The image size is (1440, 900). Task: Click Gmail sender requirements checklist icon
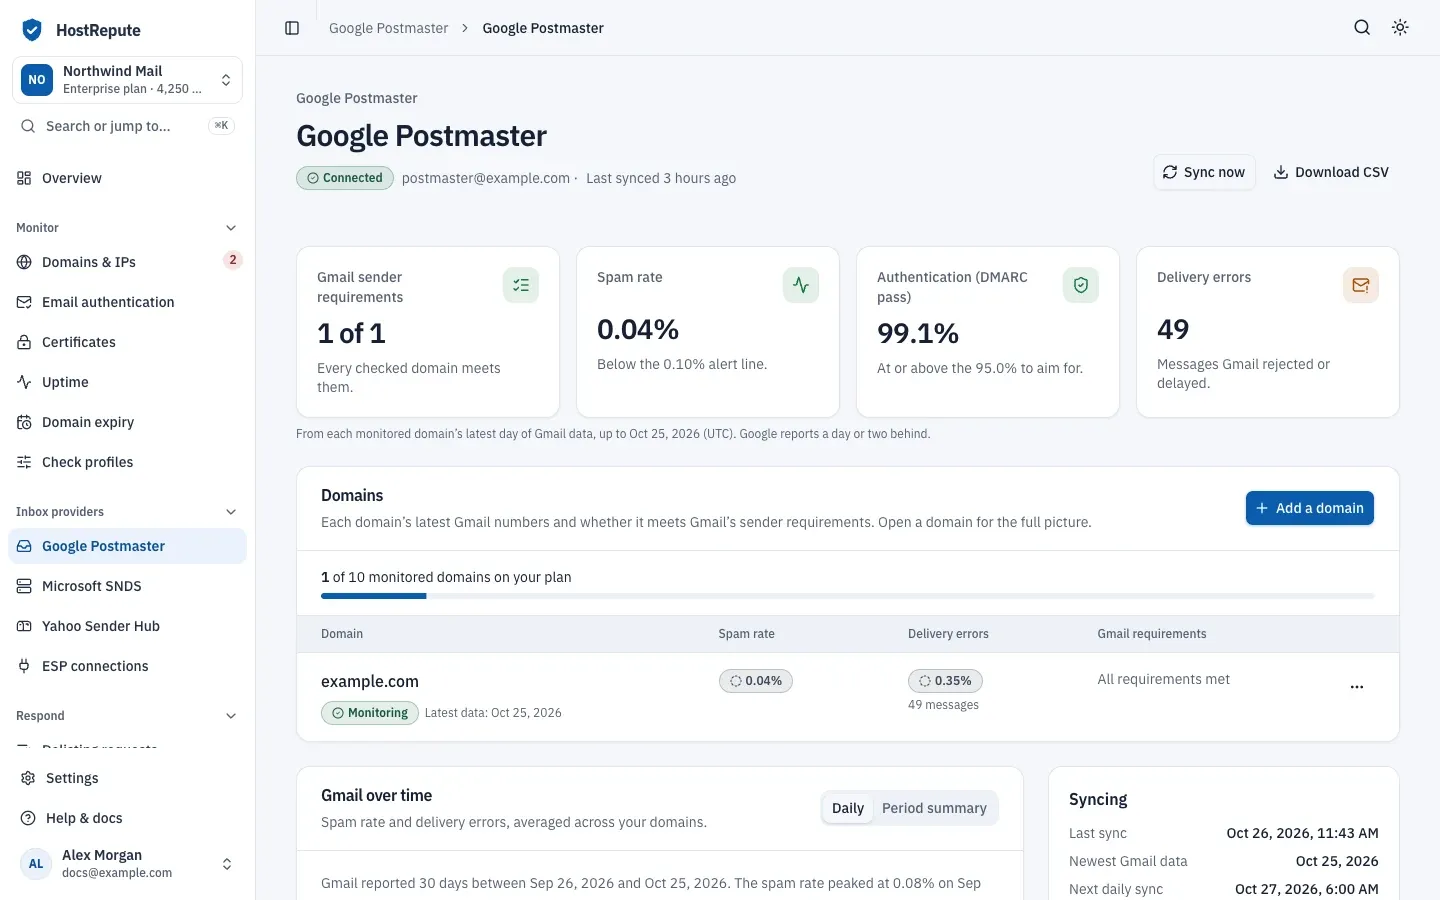point(521,285)
